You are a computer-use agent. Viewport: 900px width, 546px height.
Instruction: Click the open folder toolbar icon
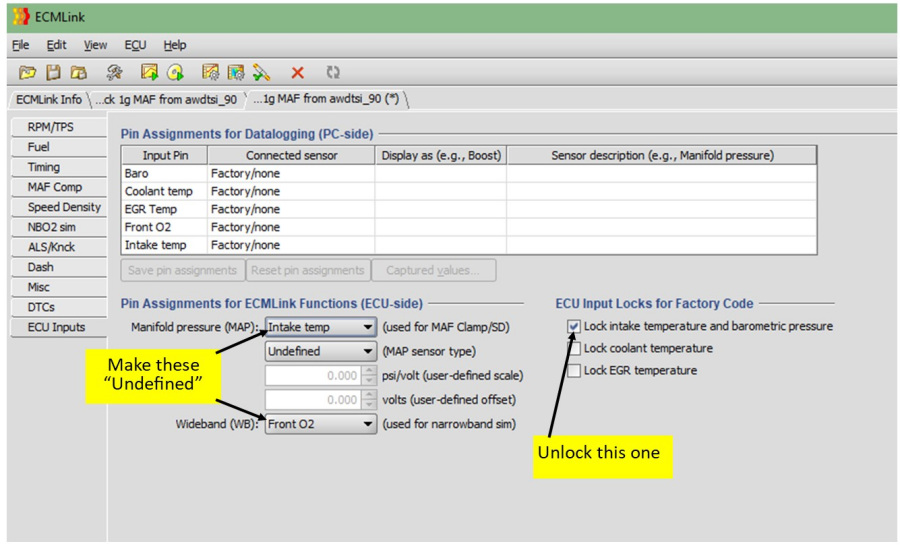pos(27,72)
